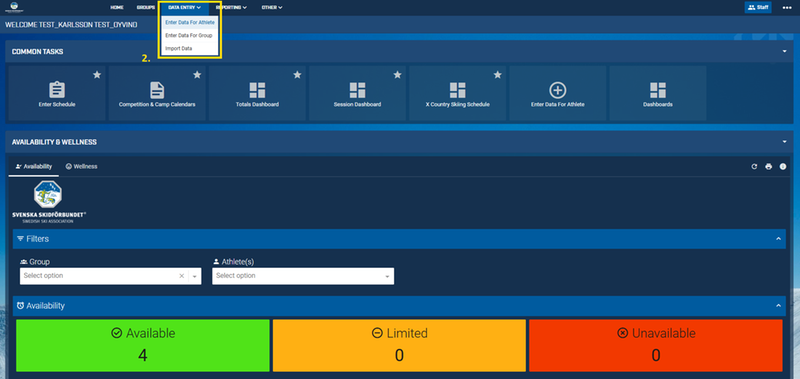Screen dimensions: 800x379
Task: Open the Totals Dashboard tile
Action: click(257, 93)
